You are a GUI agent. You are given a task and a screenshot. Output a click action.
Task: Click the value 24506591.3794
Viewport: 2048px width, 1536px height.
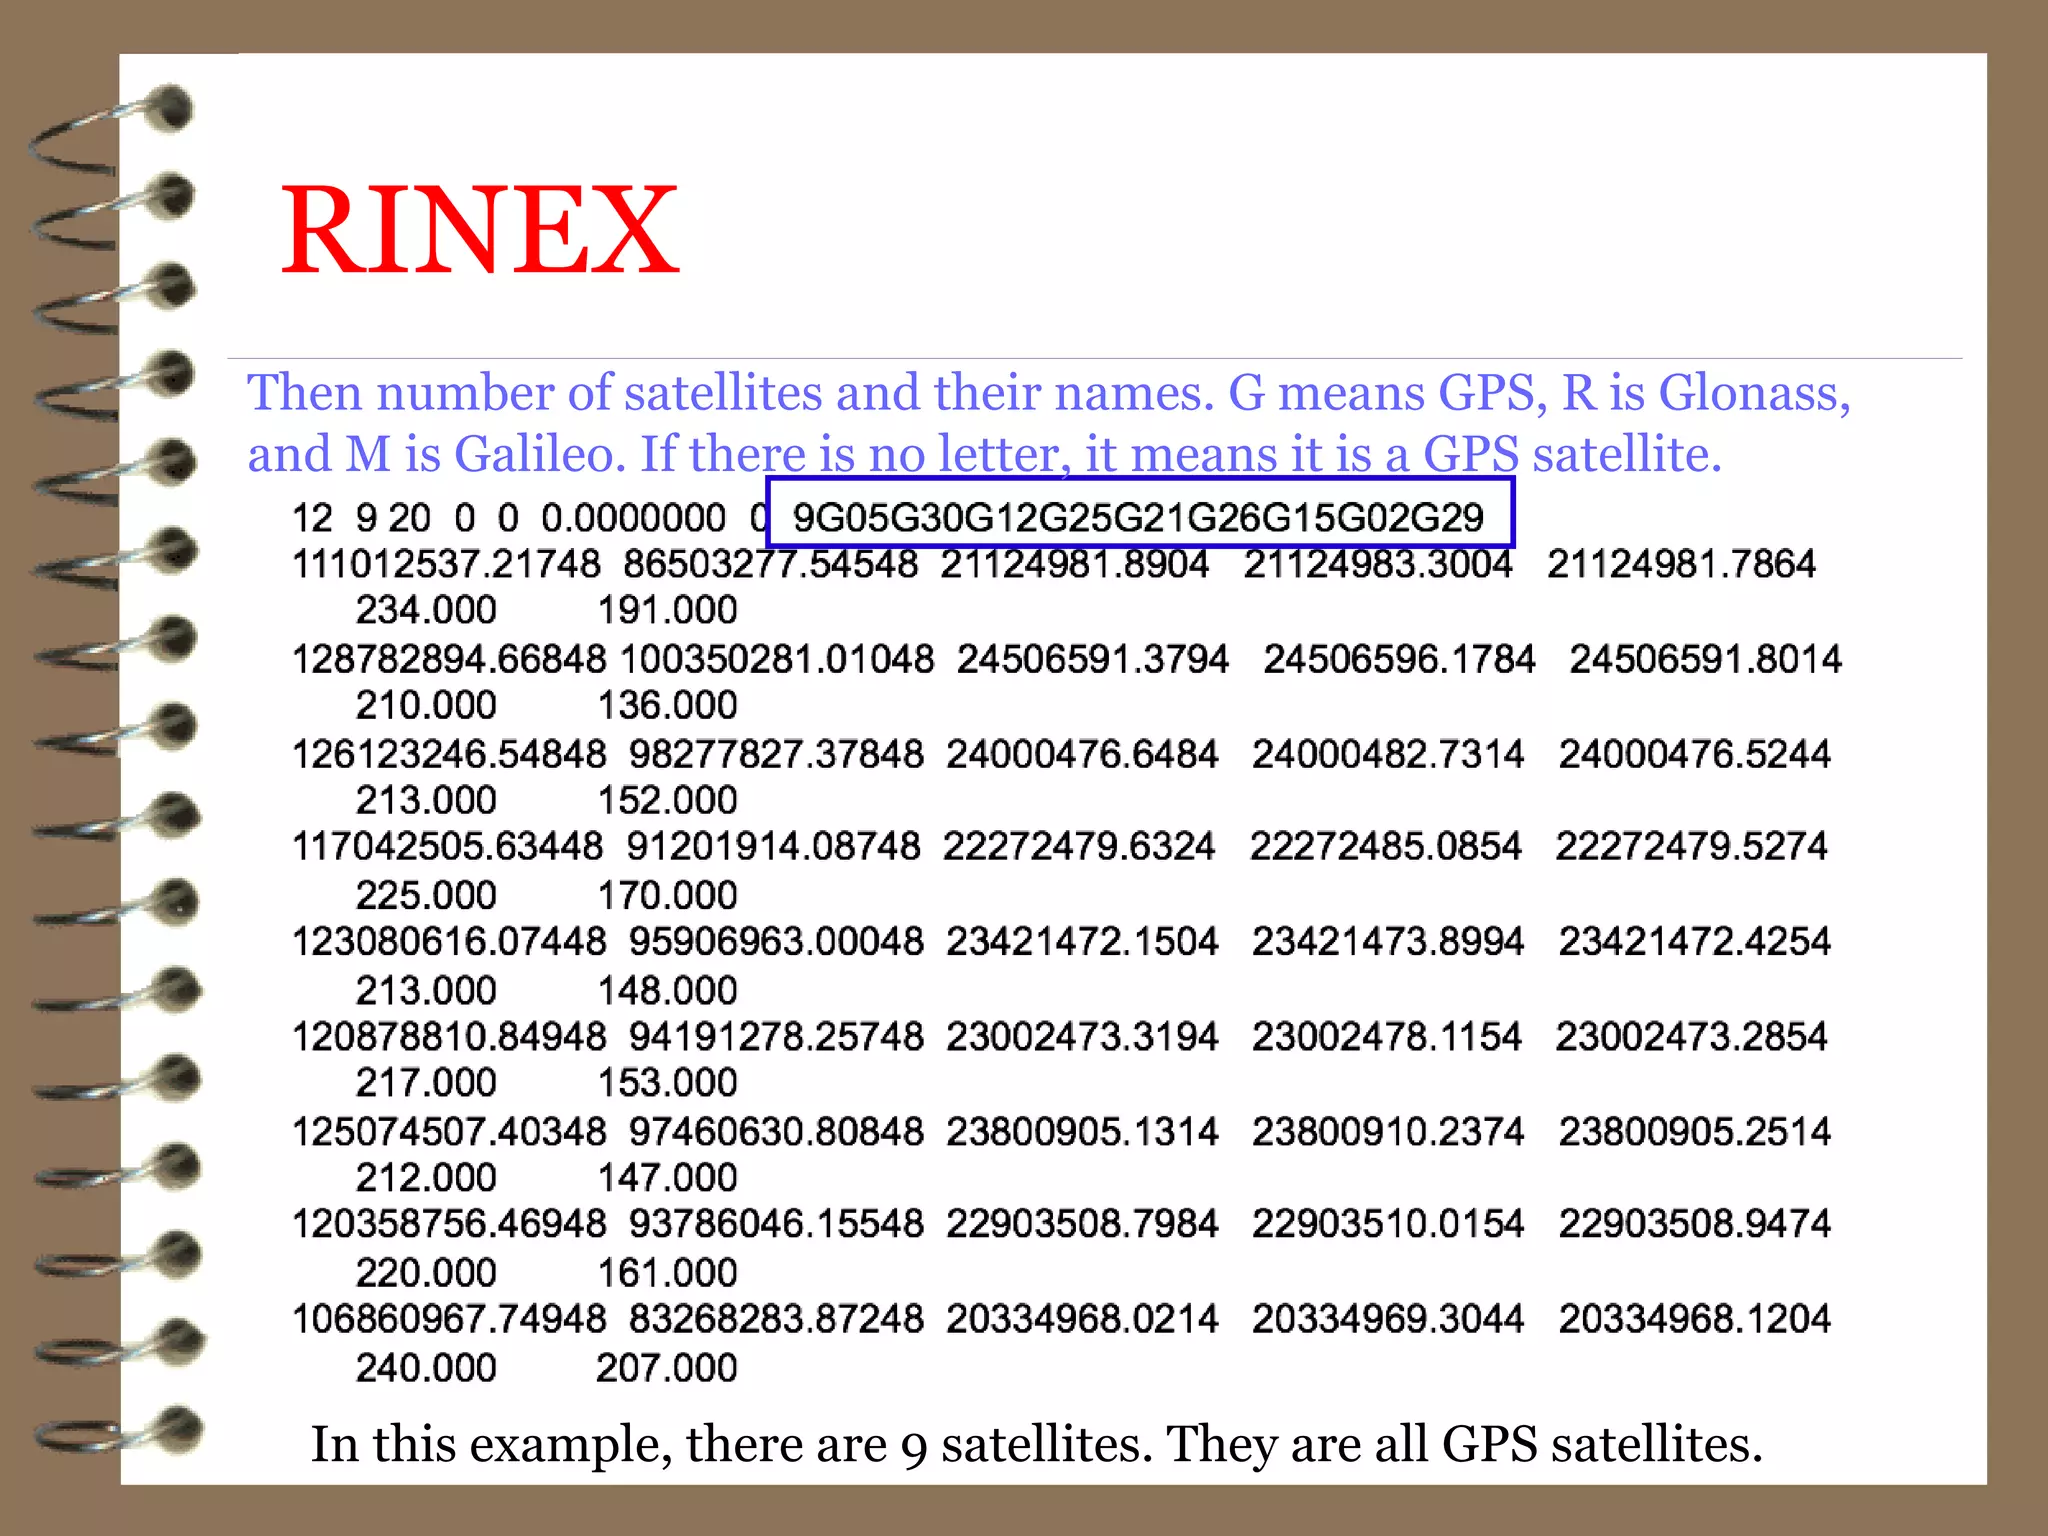pos(1093,659)
